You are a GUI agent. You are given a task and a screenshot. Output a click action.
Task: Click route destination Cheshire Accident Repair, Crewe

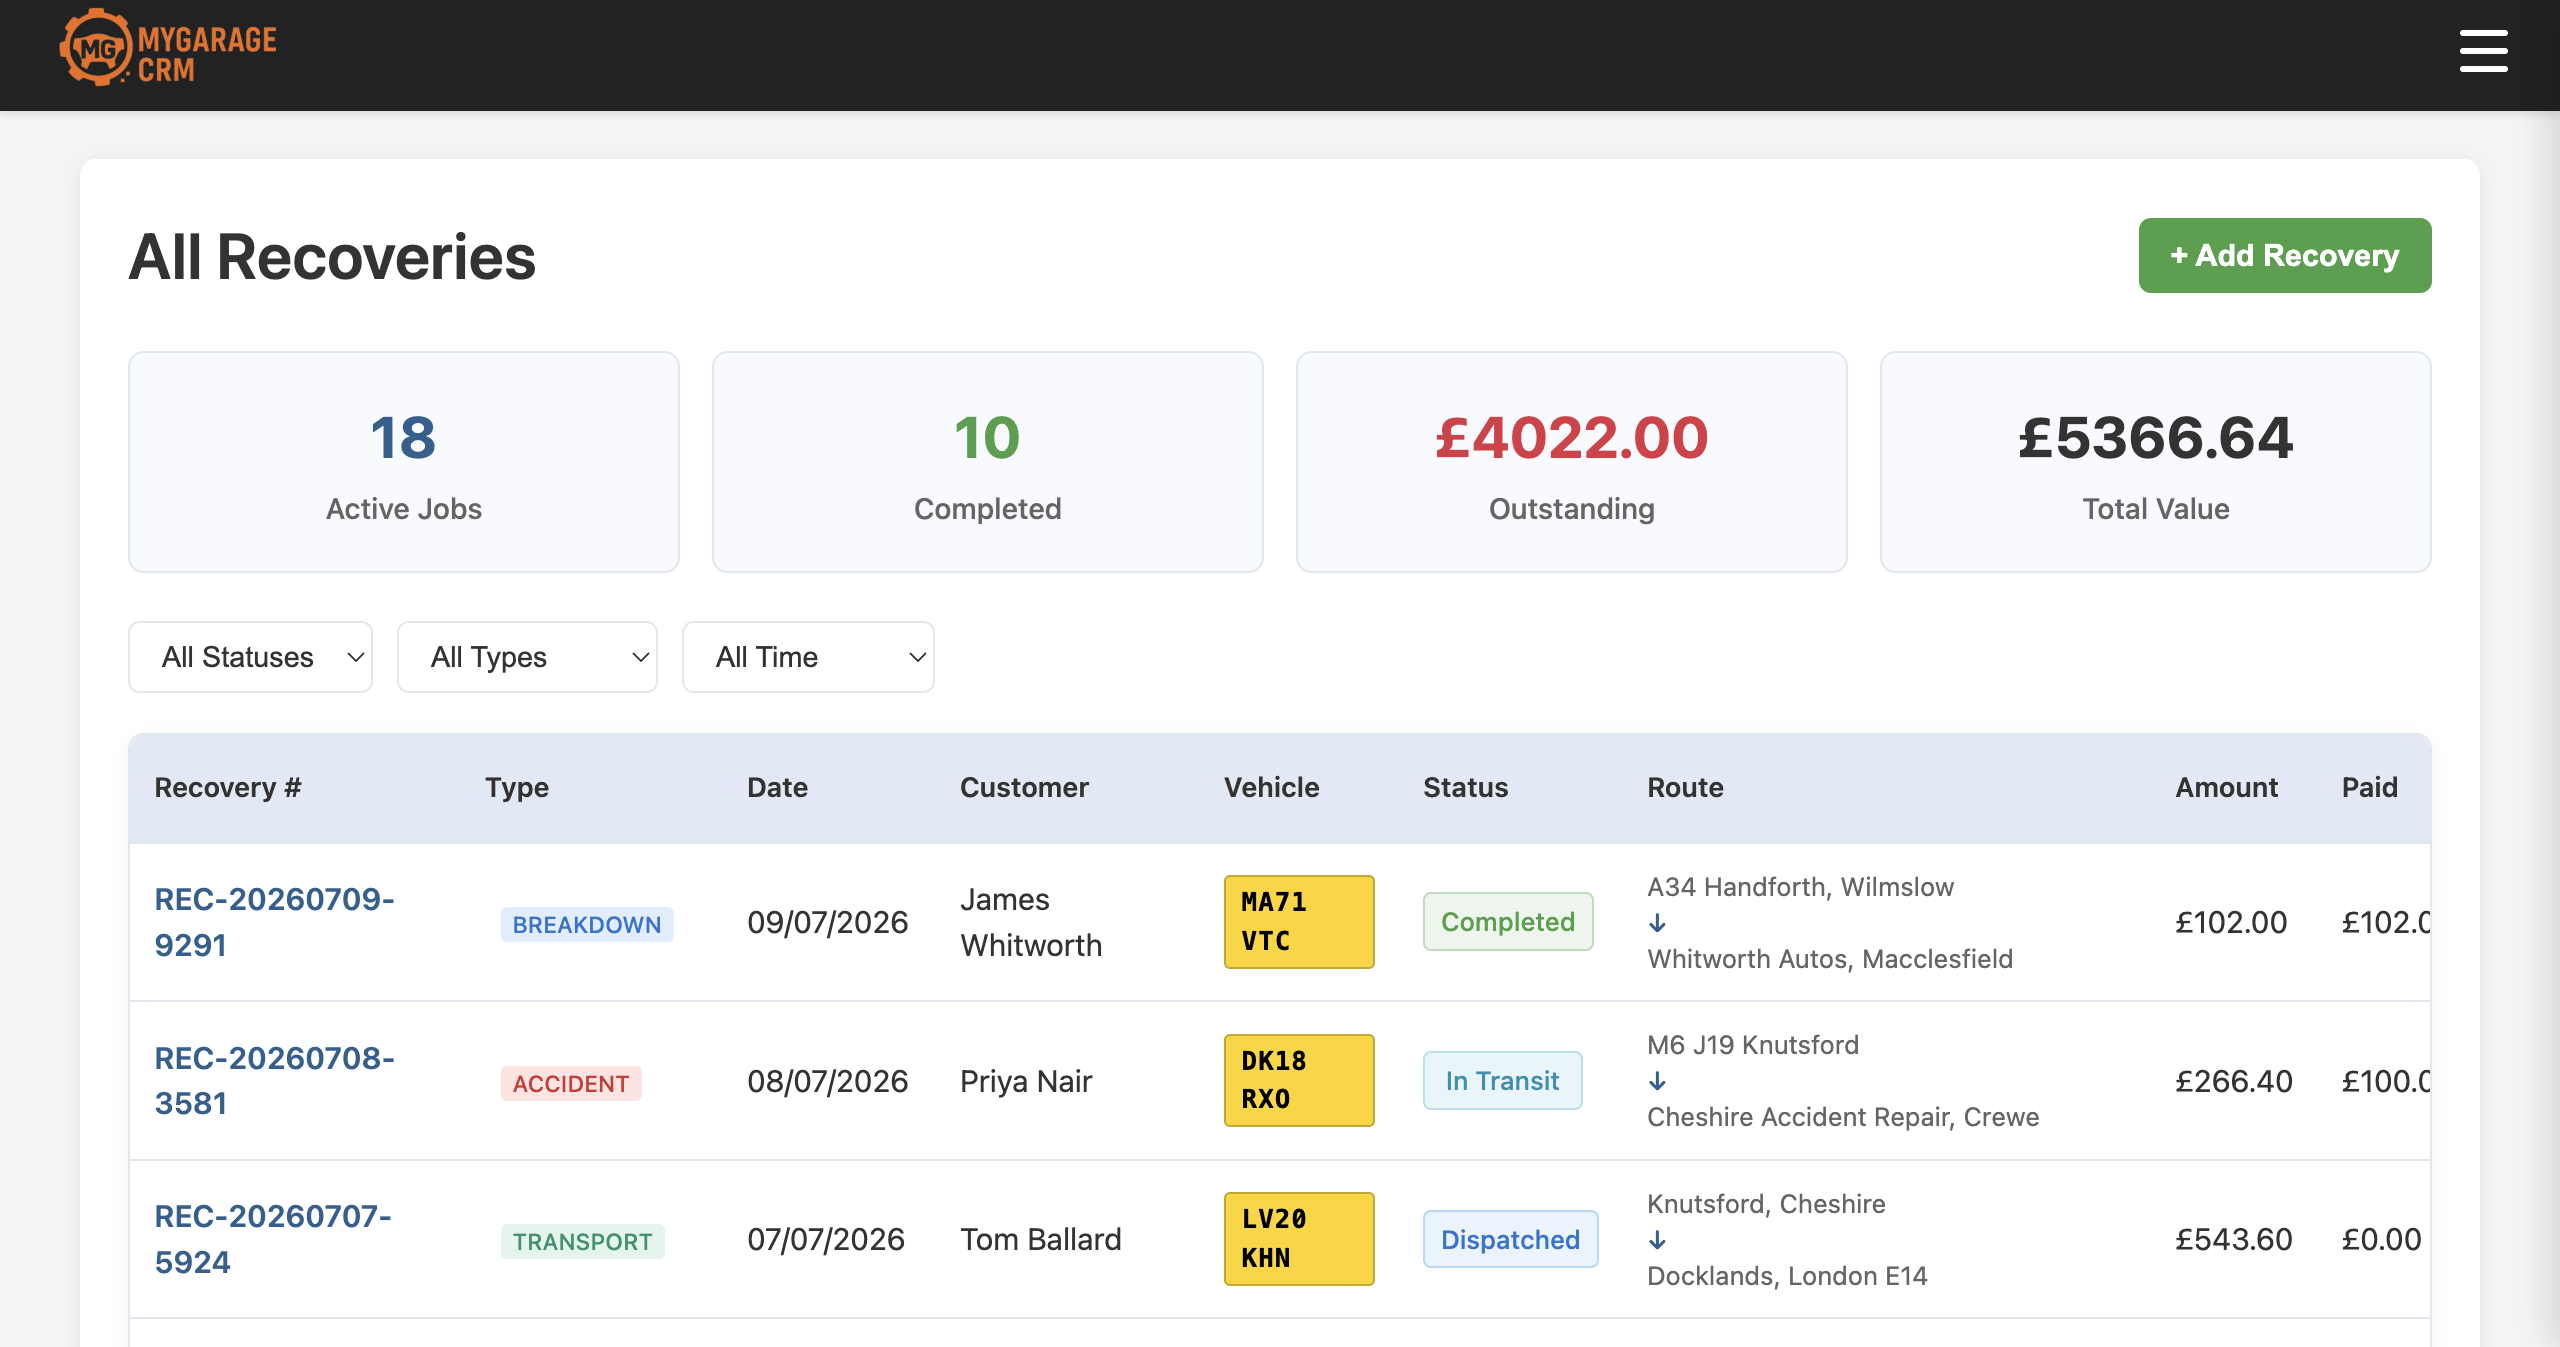(1843, 1117)
